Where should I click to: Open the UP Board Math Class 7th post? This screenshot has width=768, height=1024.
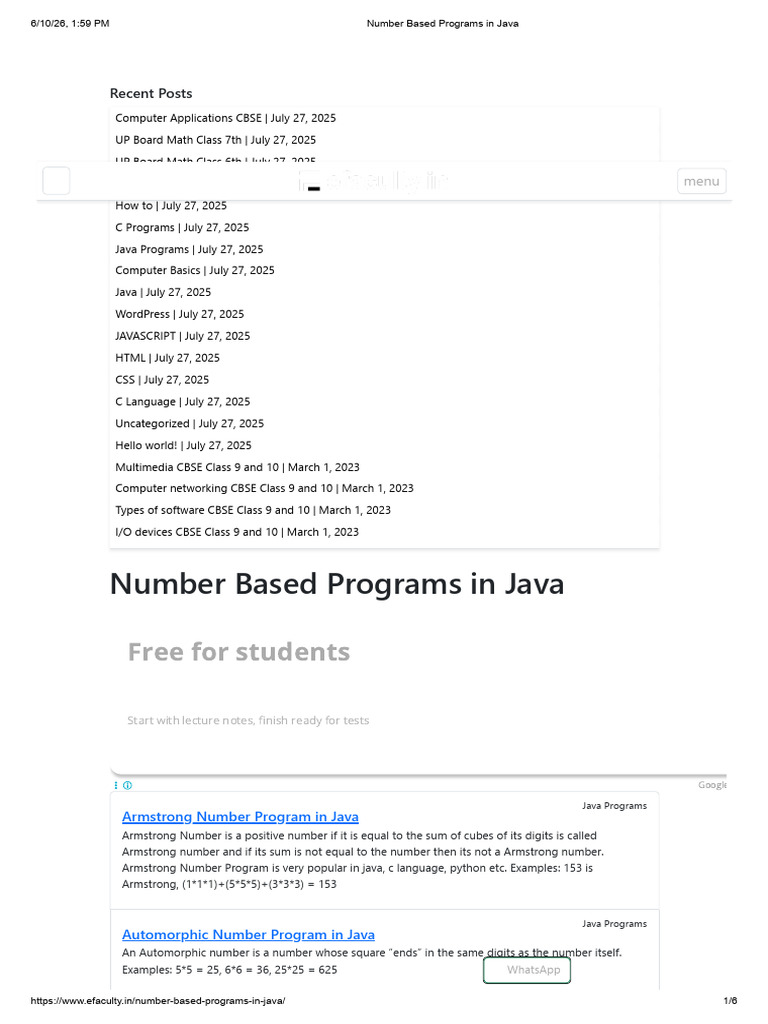pyautogui.click(x=178, y=140)
